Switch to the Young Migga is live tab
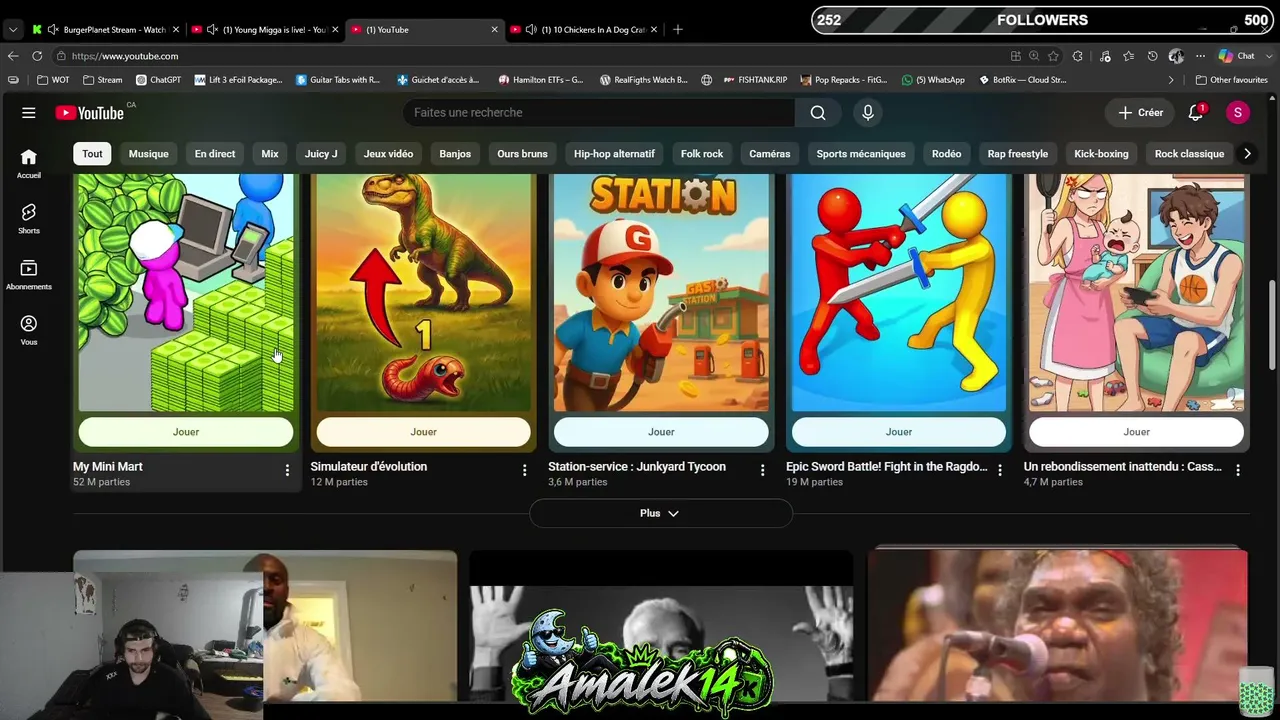This screenshot has width=1280, height=720. pyautogui.click(x=265, y=30)
